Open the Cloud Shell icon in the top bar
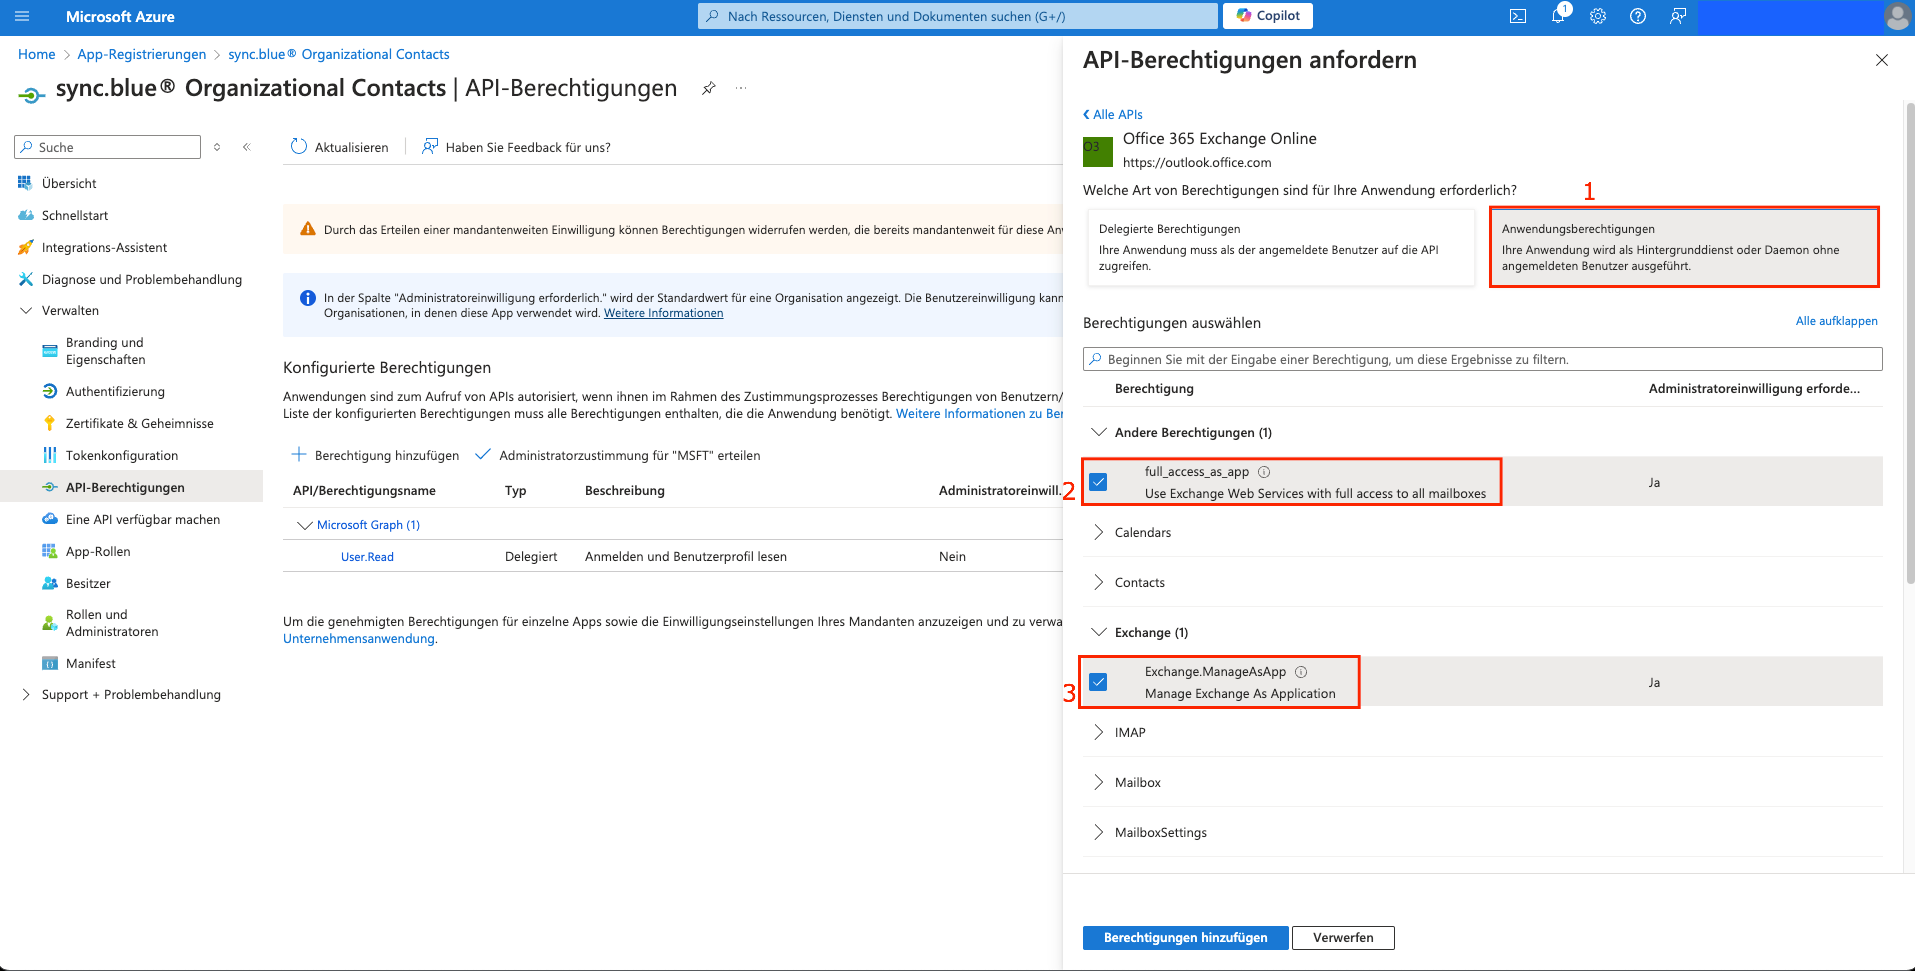The width and height of the screenshot is (1915, 971). tap(1518, 16)
